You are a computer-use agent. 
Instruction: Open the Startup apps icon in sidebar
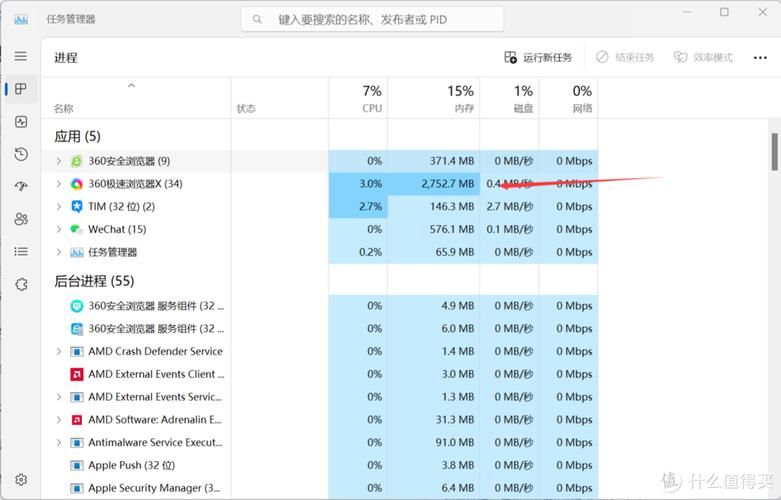coord(21,186)
